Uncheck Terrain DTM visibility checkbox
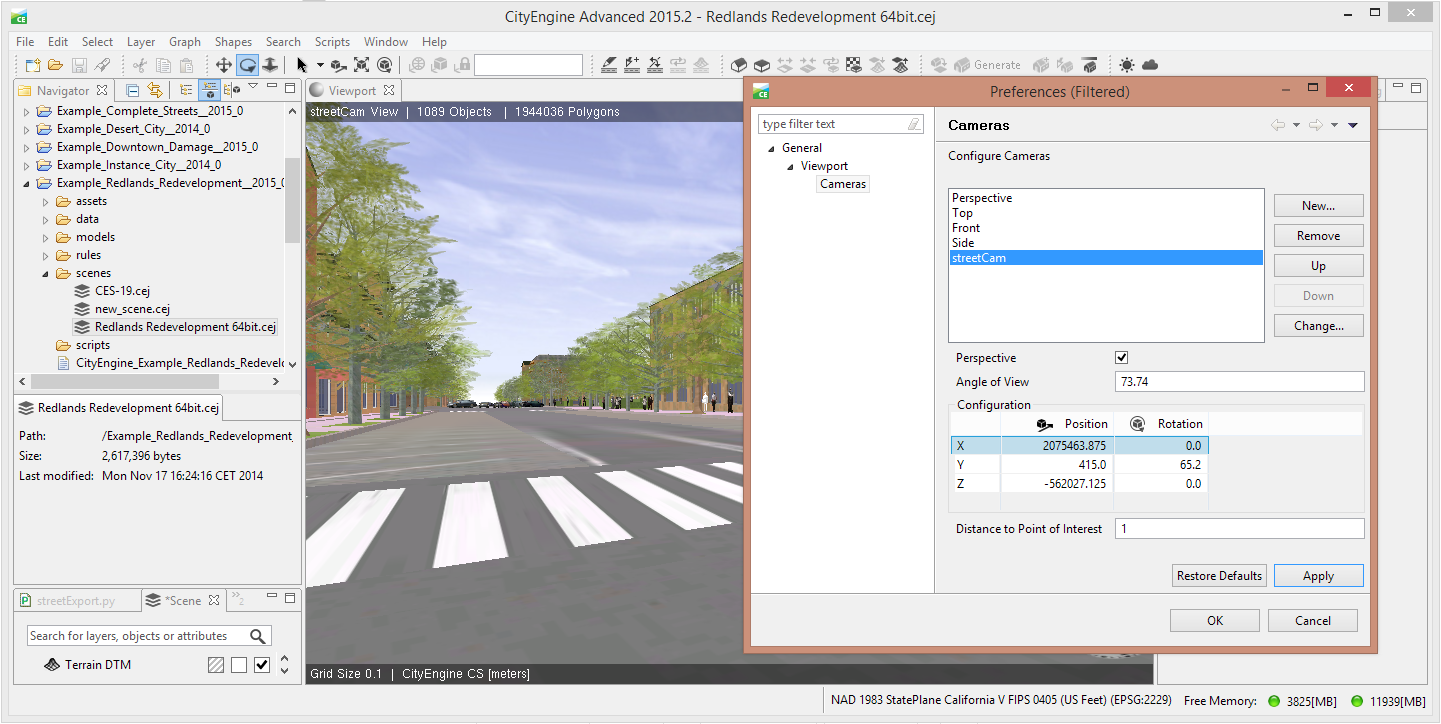 [x=262, y=665]
